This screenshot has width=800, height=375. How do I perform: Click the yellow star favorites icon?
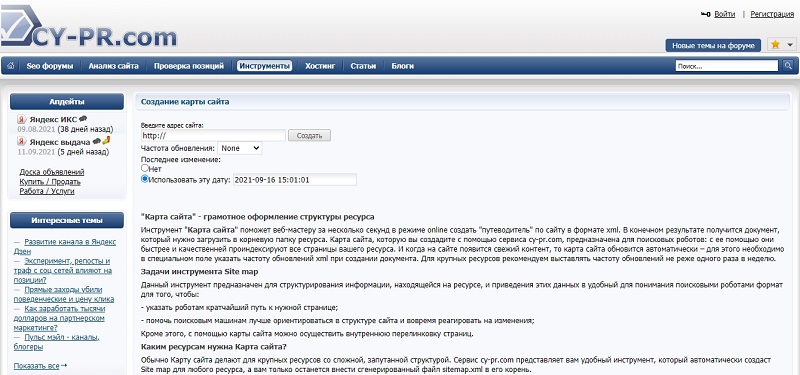(775, 45)
